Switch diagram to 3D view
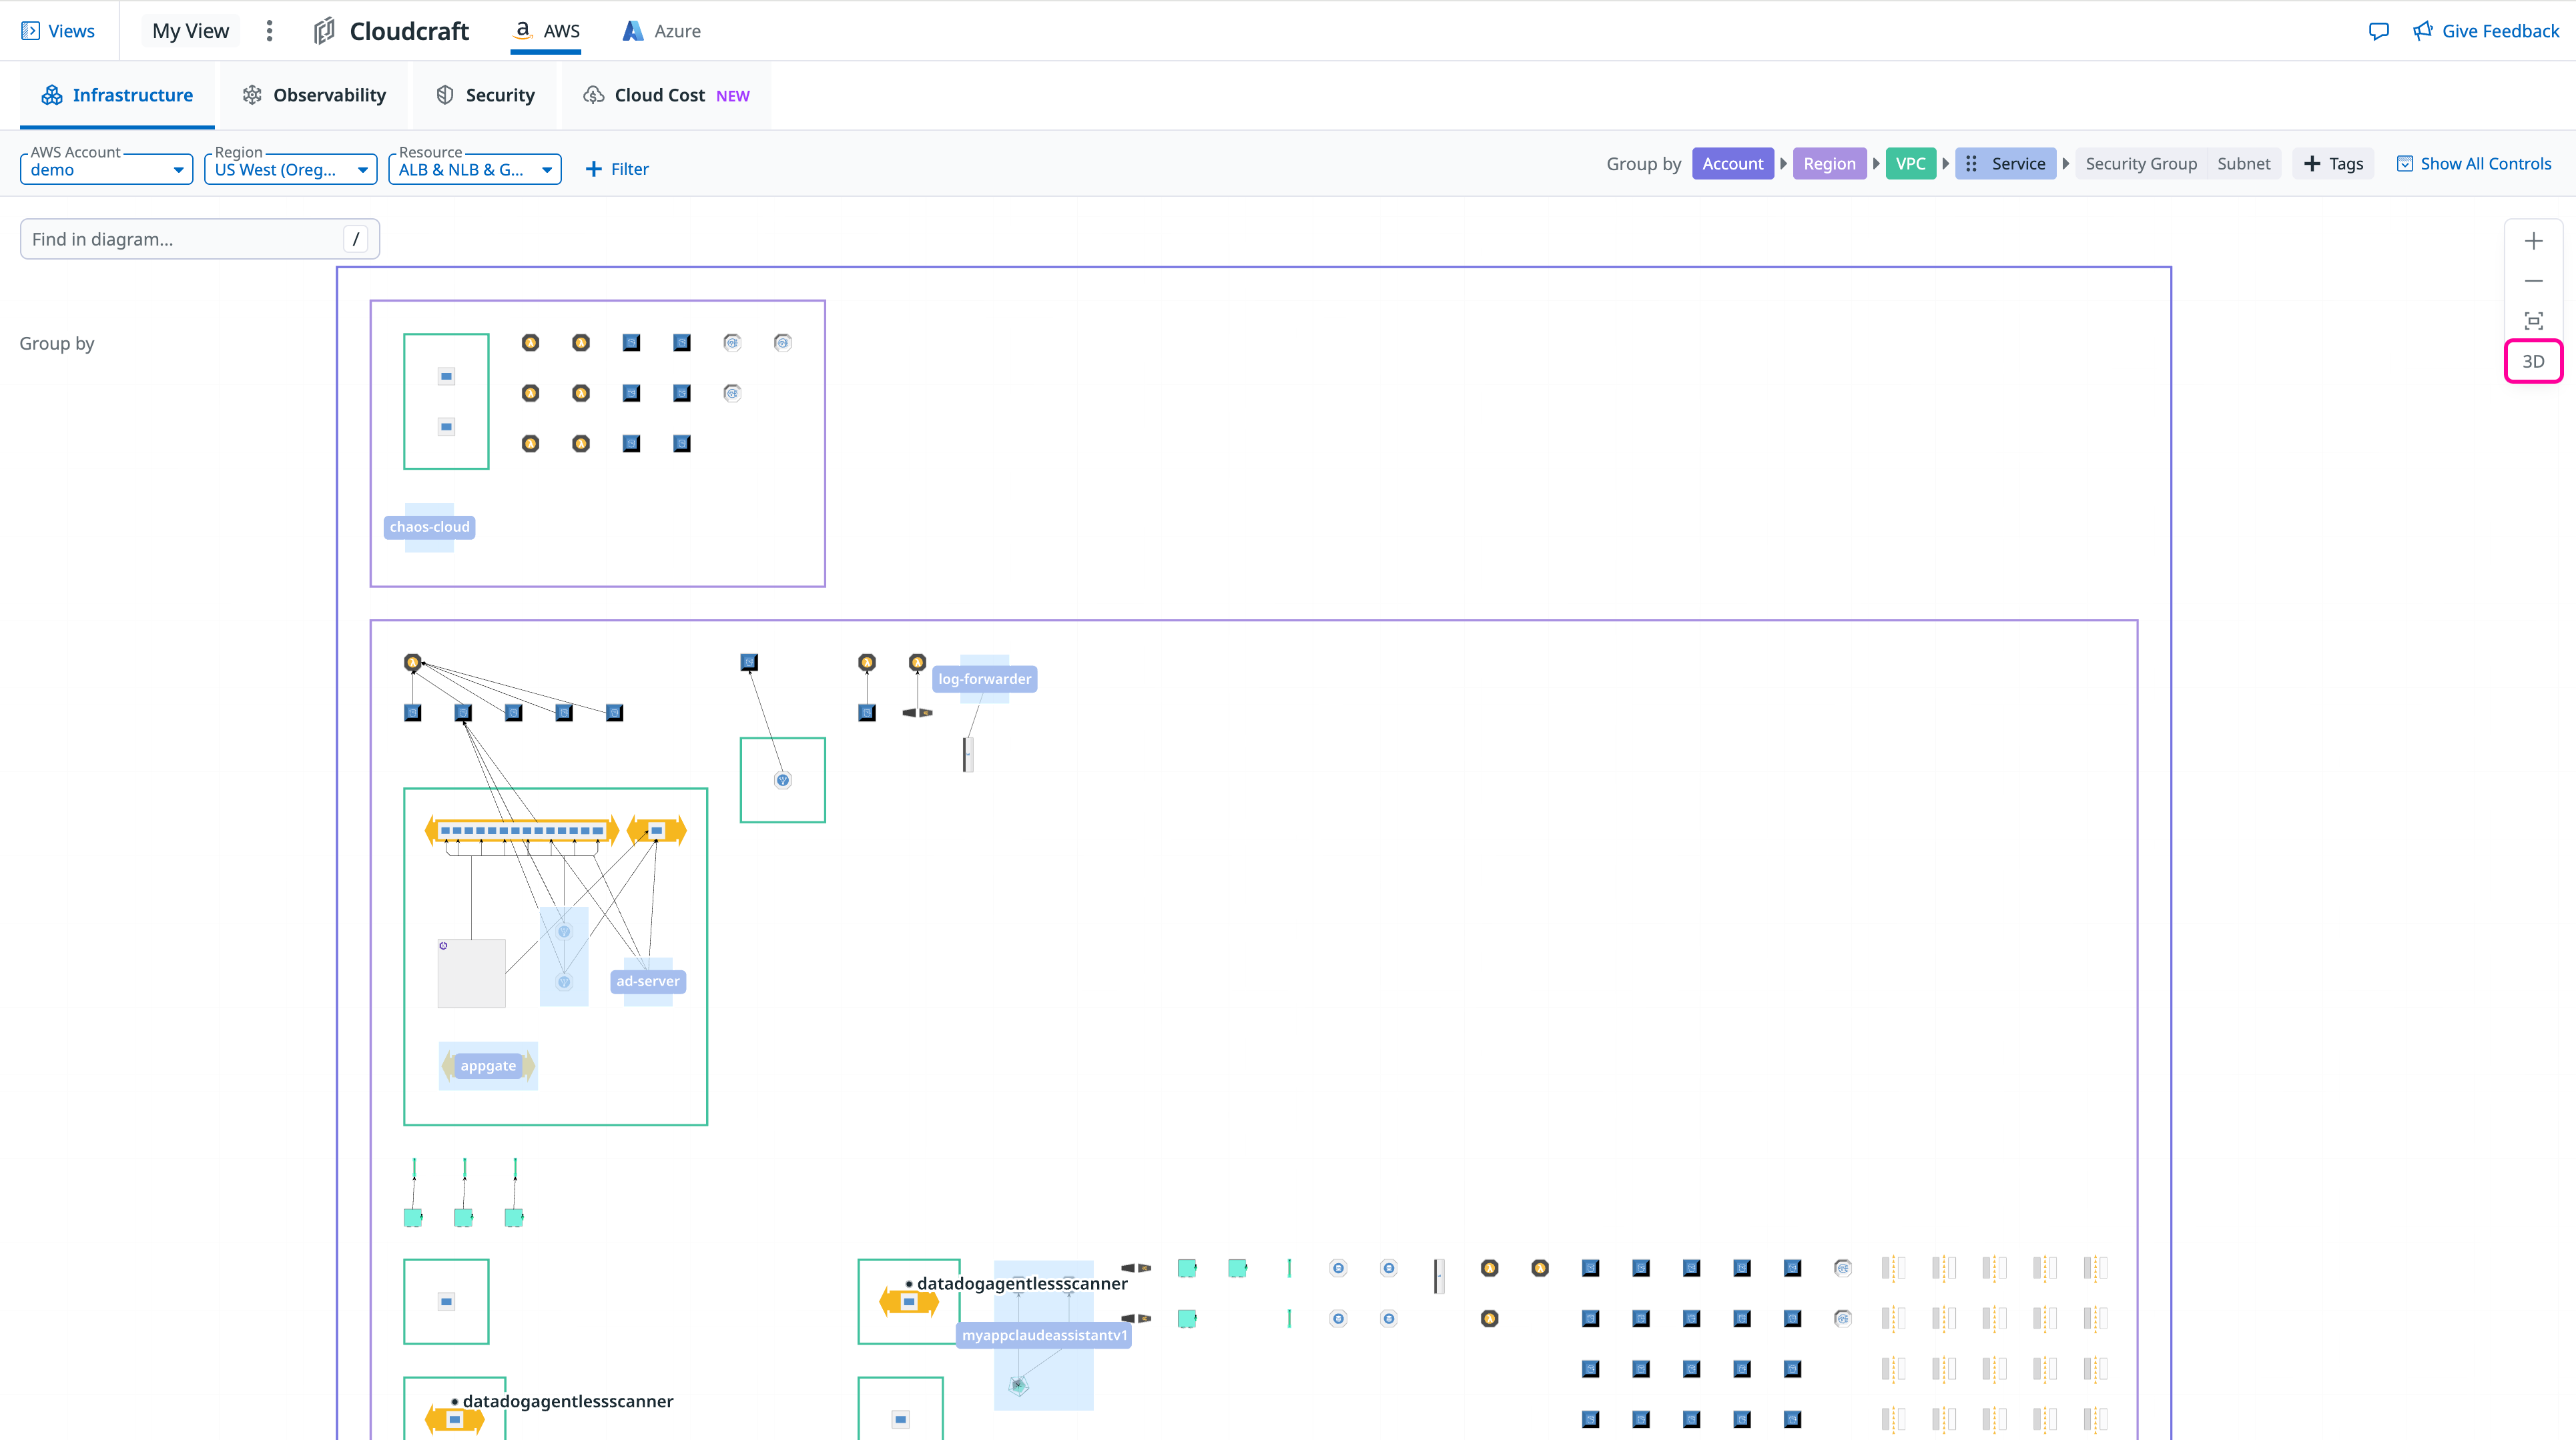The width and height of the screenshot is (2576, 1440). [x=2533, y=361]
